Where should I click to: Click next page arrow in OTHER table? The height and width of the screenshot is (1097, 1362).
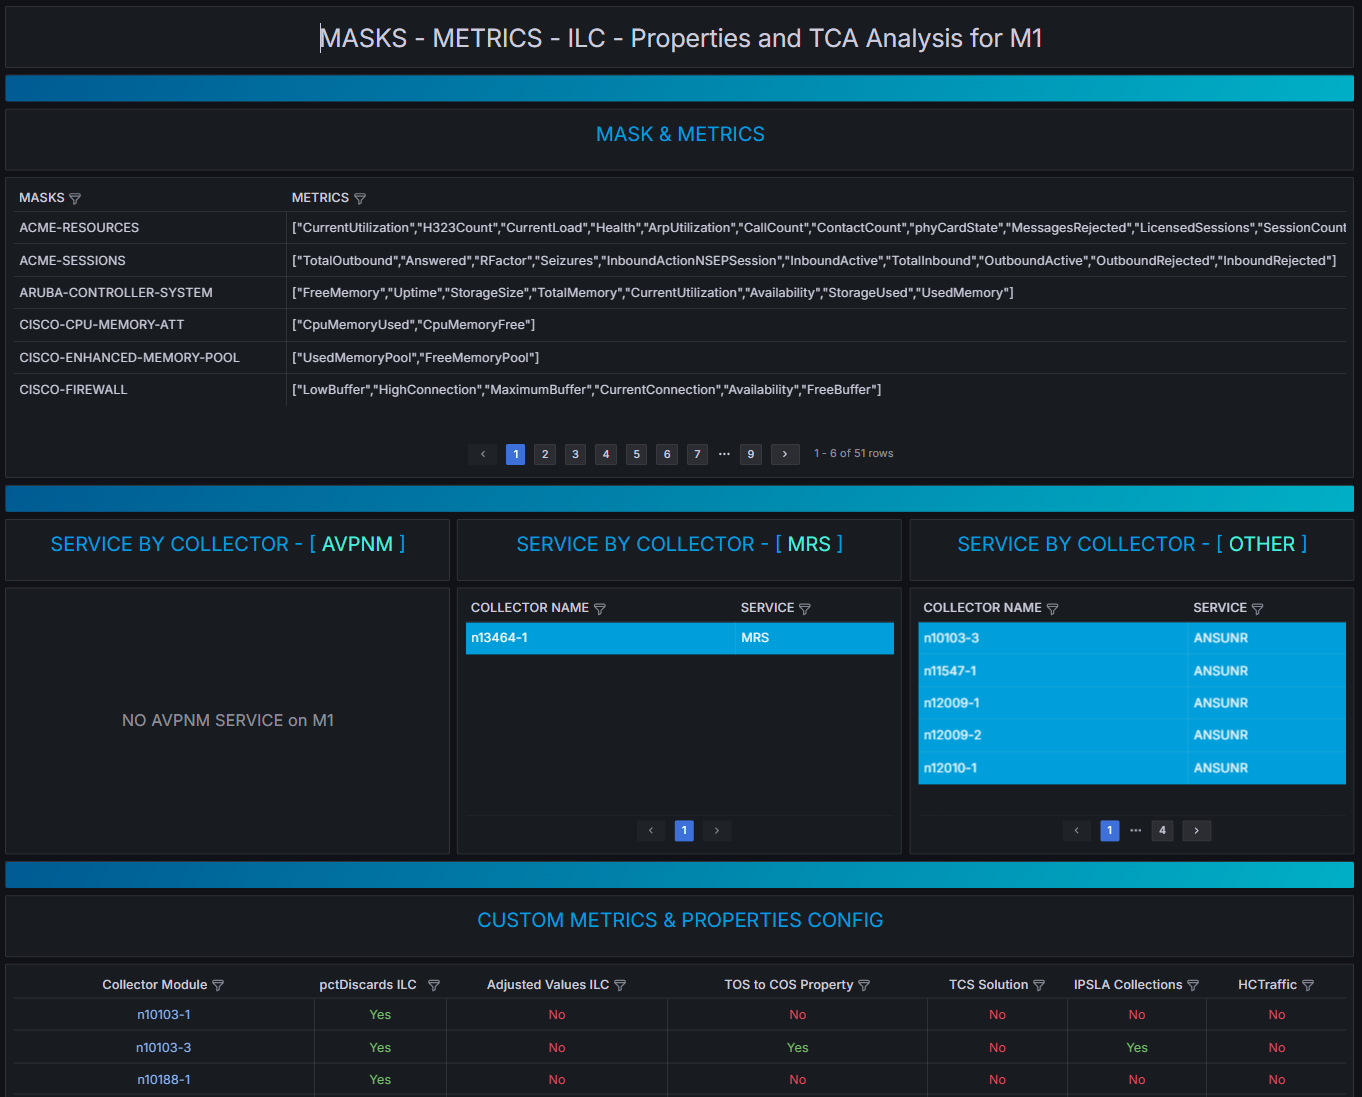click(x=1196, y=831)
